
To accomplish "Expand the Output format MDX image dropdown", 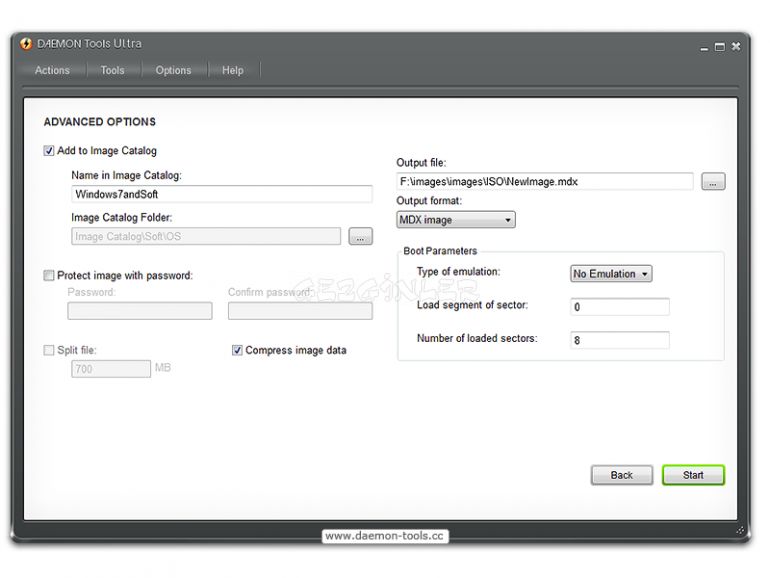I will [456, 220].
